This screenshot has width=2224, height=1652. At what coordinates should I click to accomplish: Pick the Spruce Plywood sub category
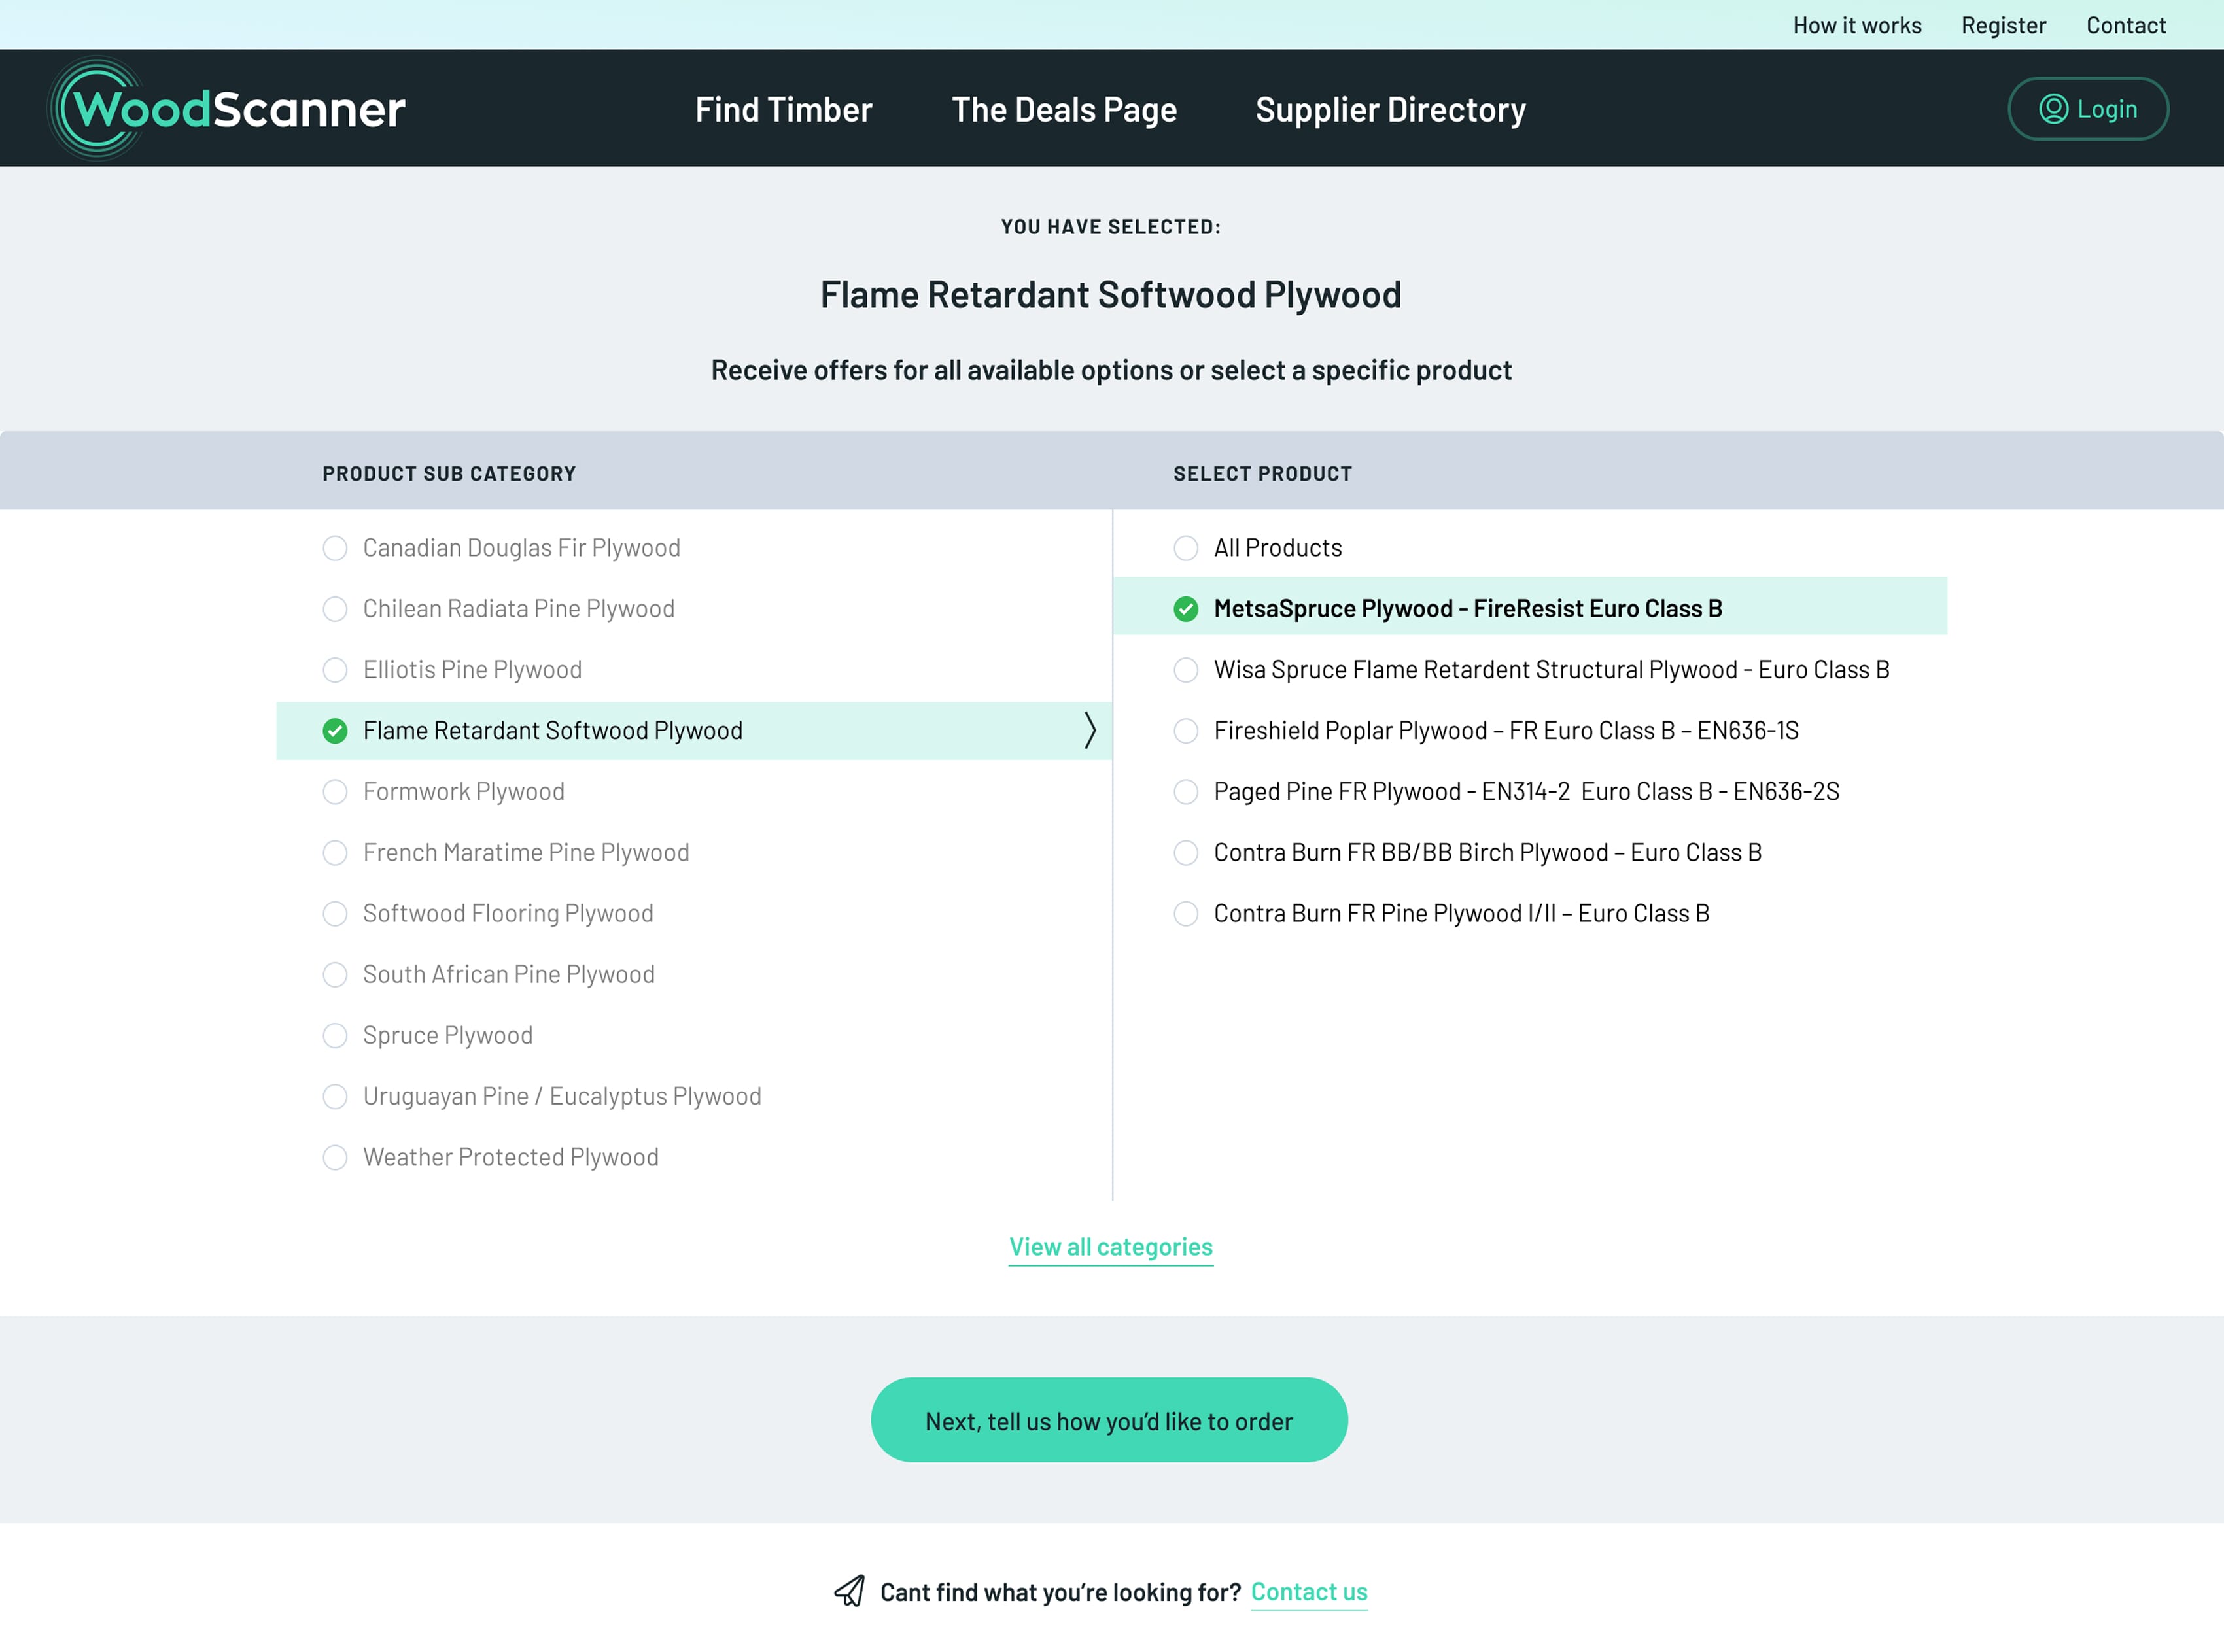tap(335, 1035)
